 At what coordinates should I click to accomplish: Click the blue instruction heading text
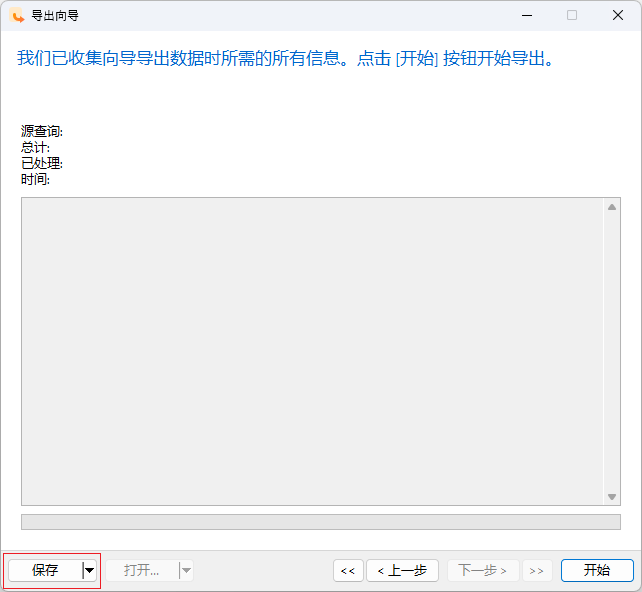click(x=286, y=58)
